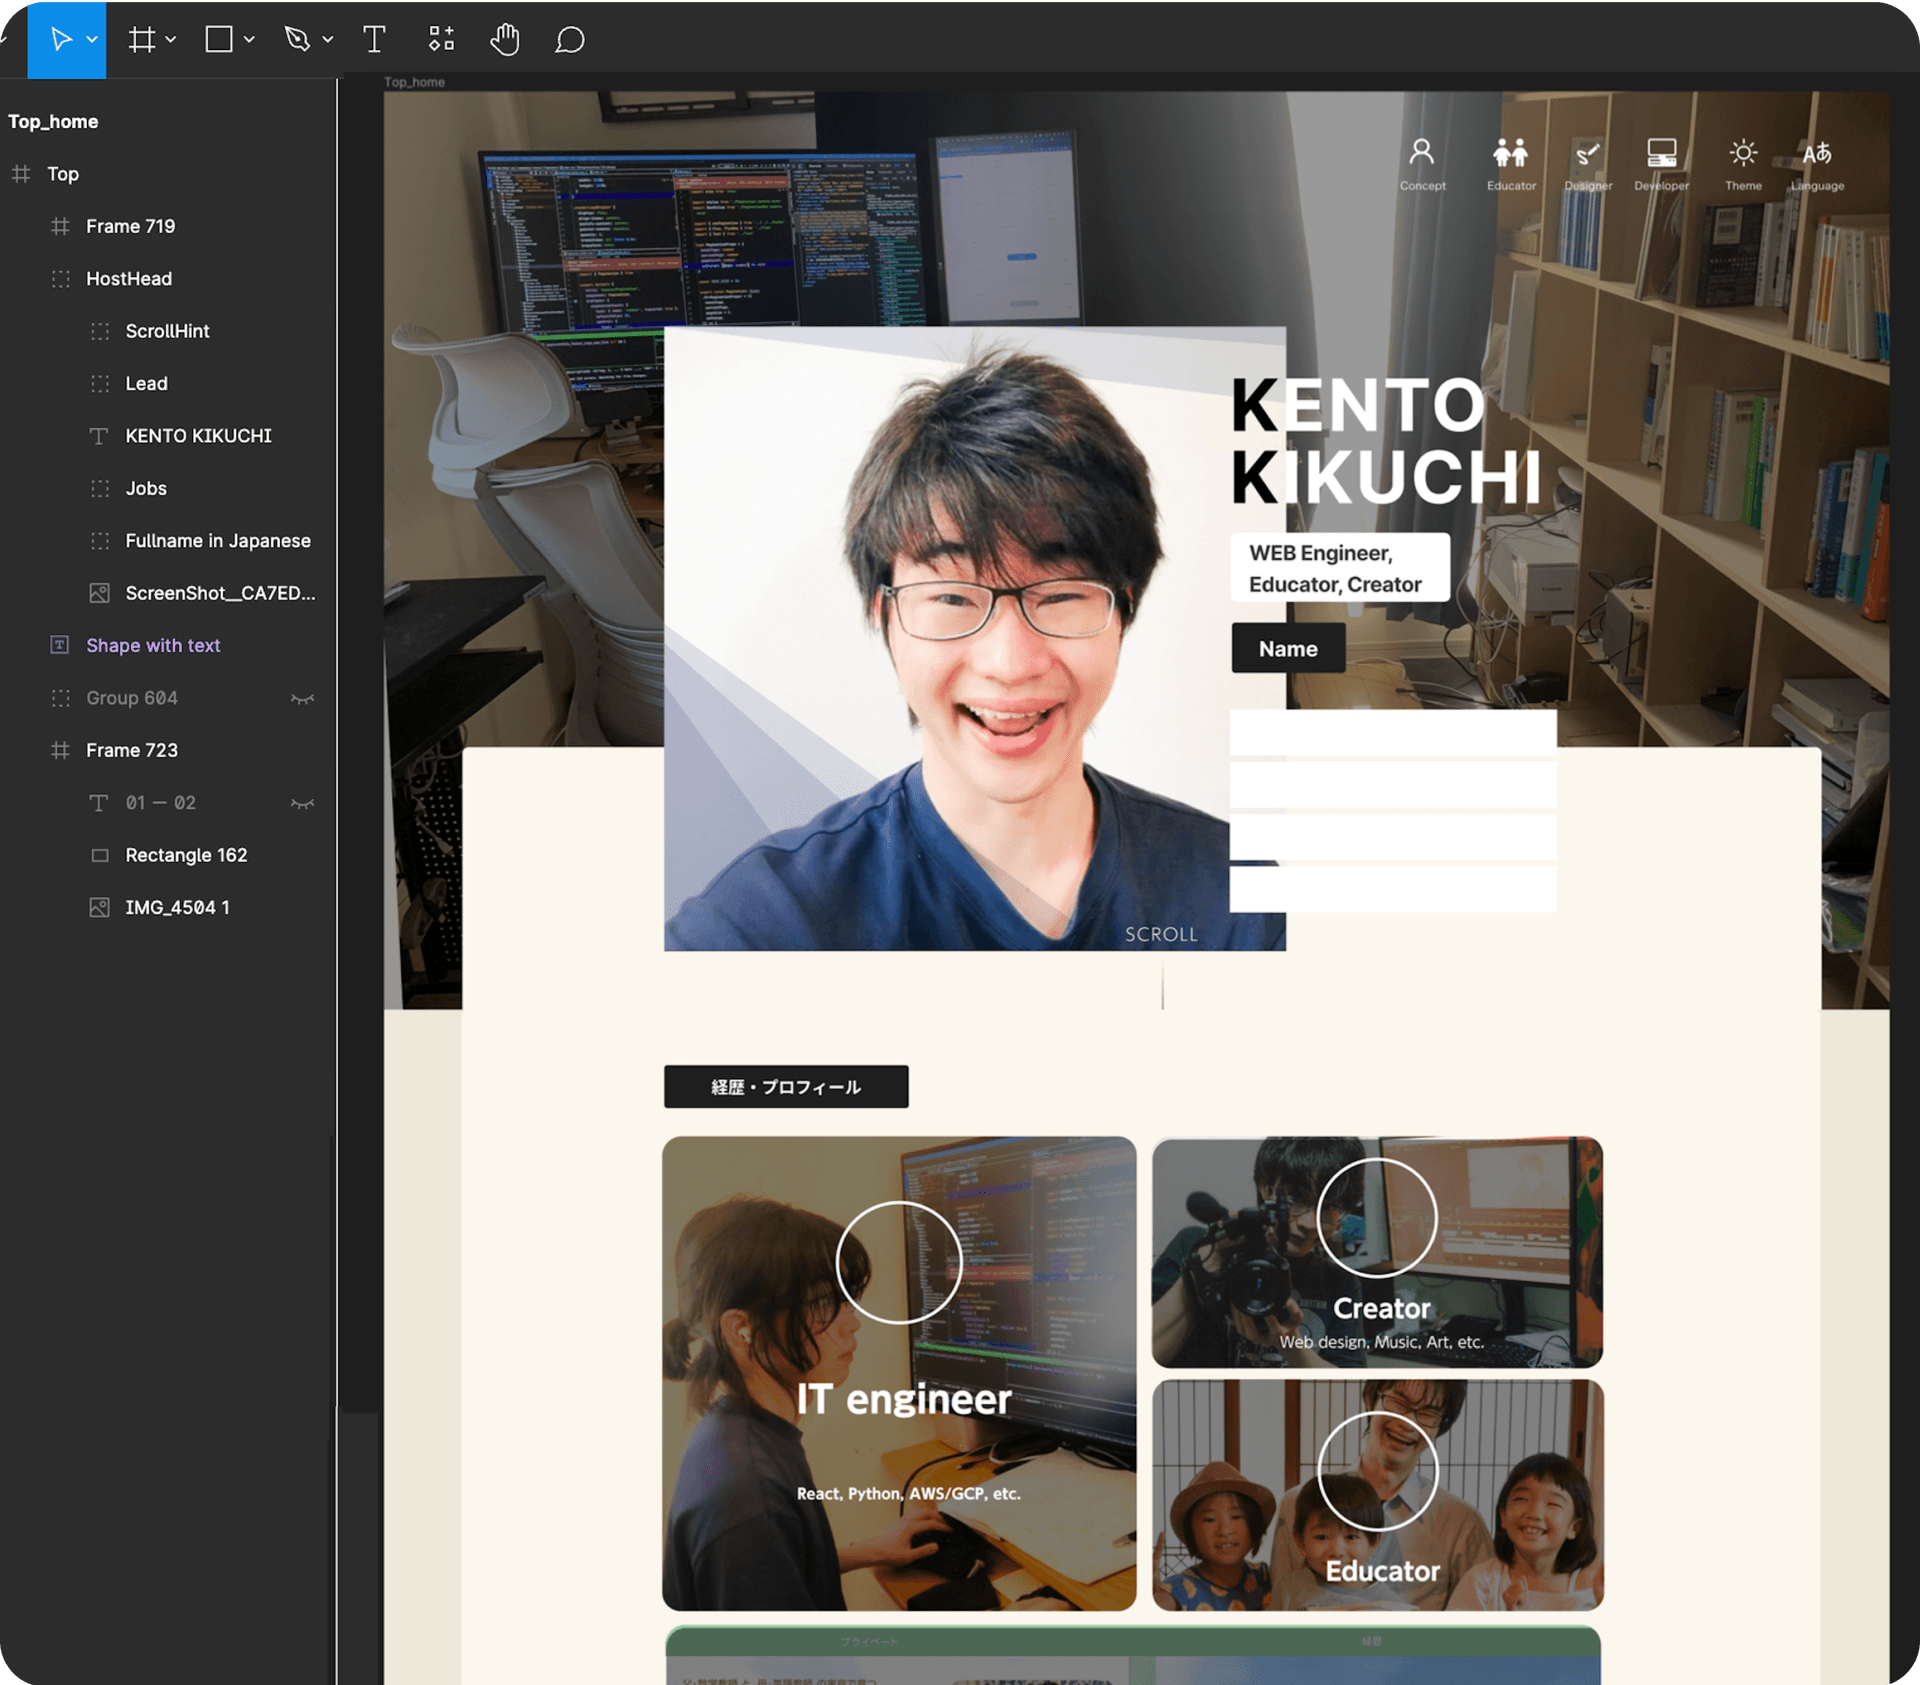Open Move tool dropdown chevron
Screen dimensions: 1920x1685
pos(92,40)
